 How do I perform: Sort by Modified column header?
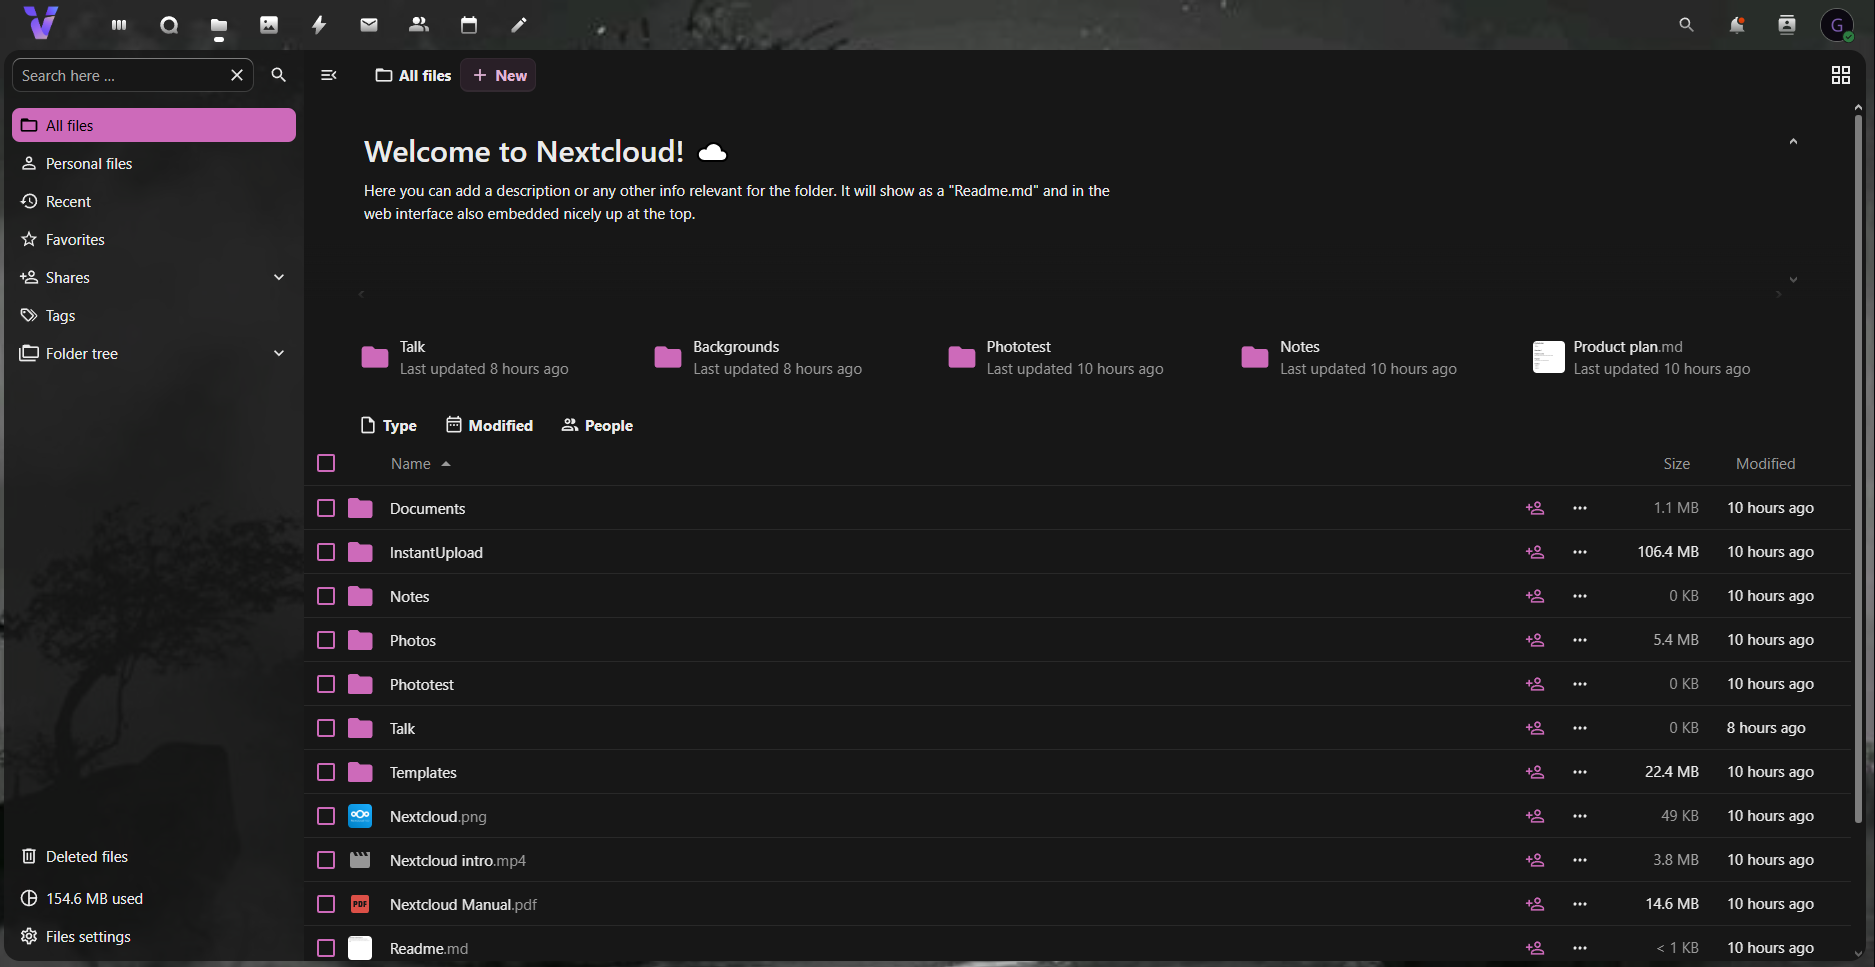(1765, 464)
